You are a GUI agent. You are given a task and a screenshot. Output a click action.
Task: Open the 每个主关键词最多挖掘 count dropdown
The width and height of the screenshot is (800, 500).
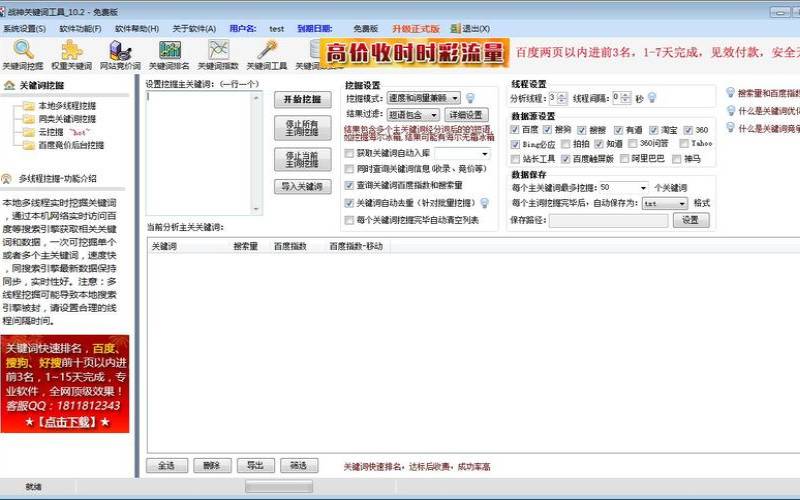coord(623,188)
